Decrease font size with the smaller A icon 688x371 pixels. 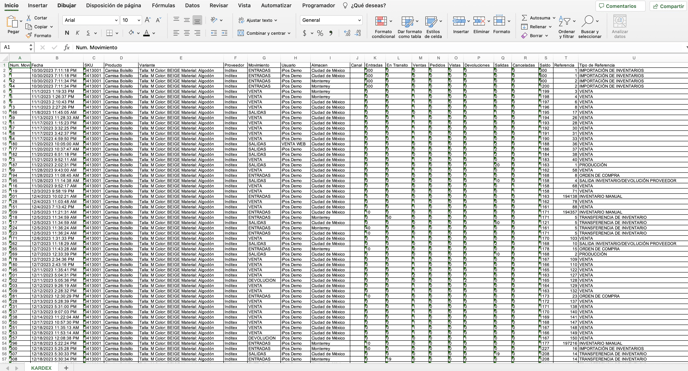pyautogui.click(x=158, y=20)
